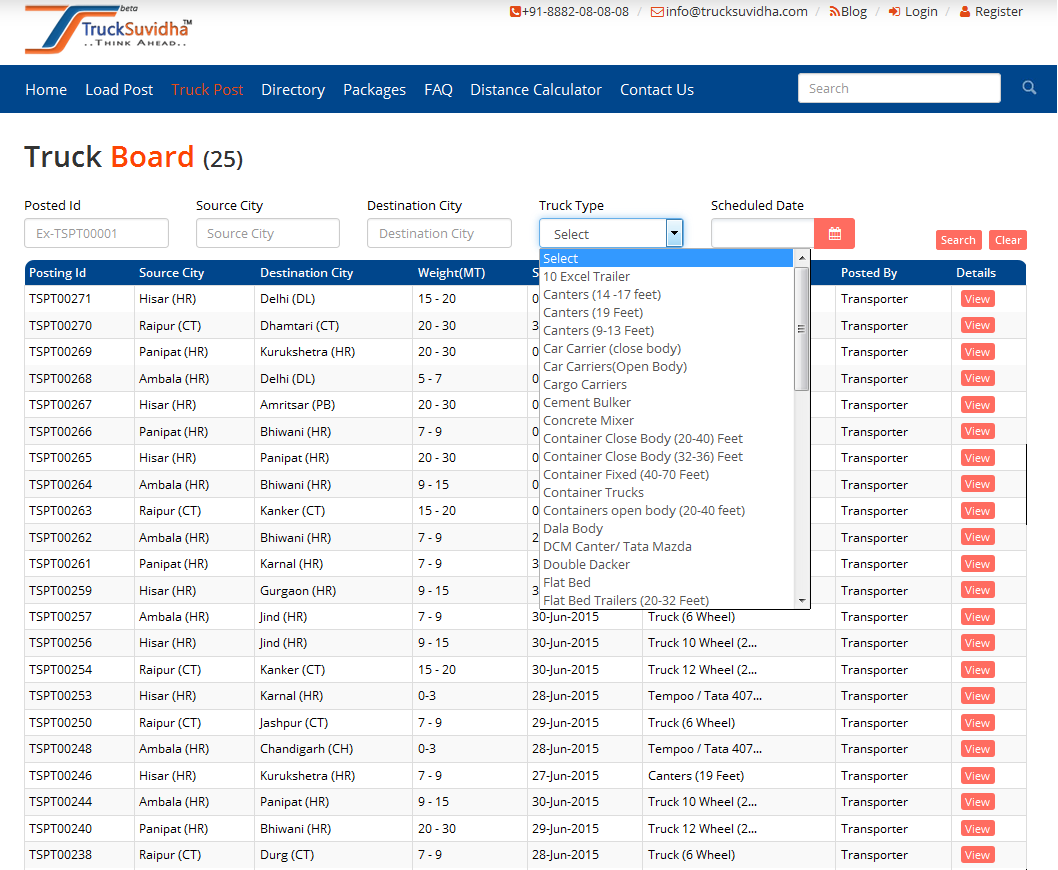The height and width of the screenshot is (870, 1058).
Task: Open the Directory menu item
Action: pyautogui.click(x=293, y=90)
